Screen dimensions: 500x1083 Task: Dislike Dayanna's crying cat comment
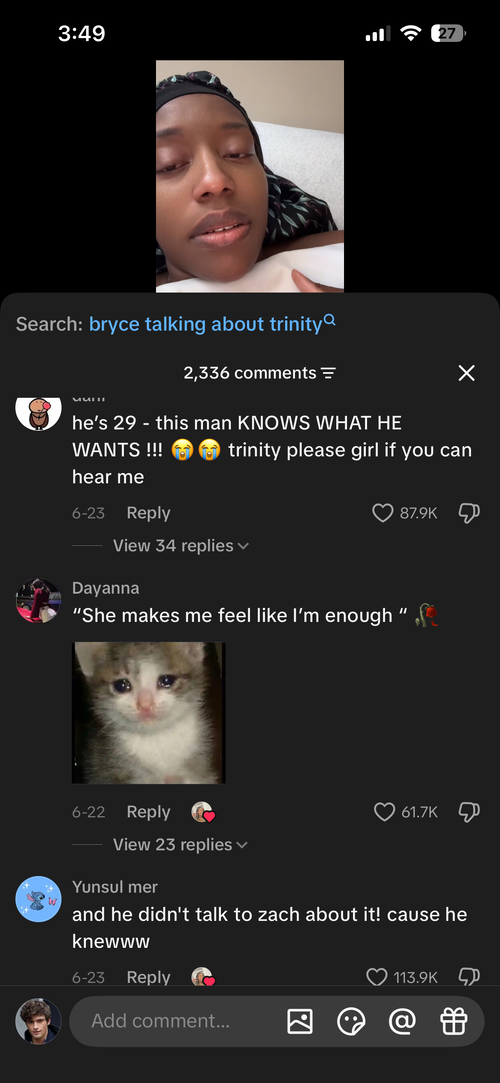click(x=468, y=812)
